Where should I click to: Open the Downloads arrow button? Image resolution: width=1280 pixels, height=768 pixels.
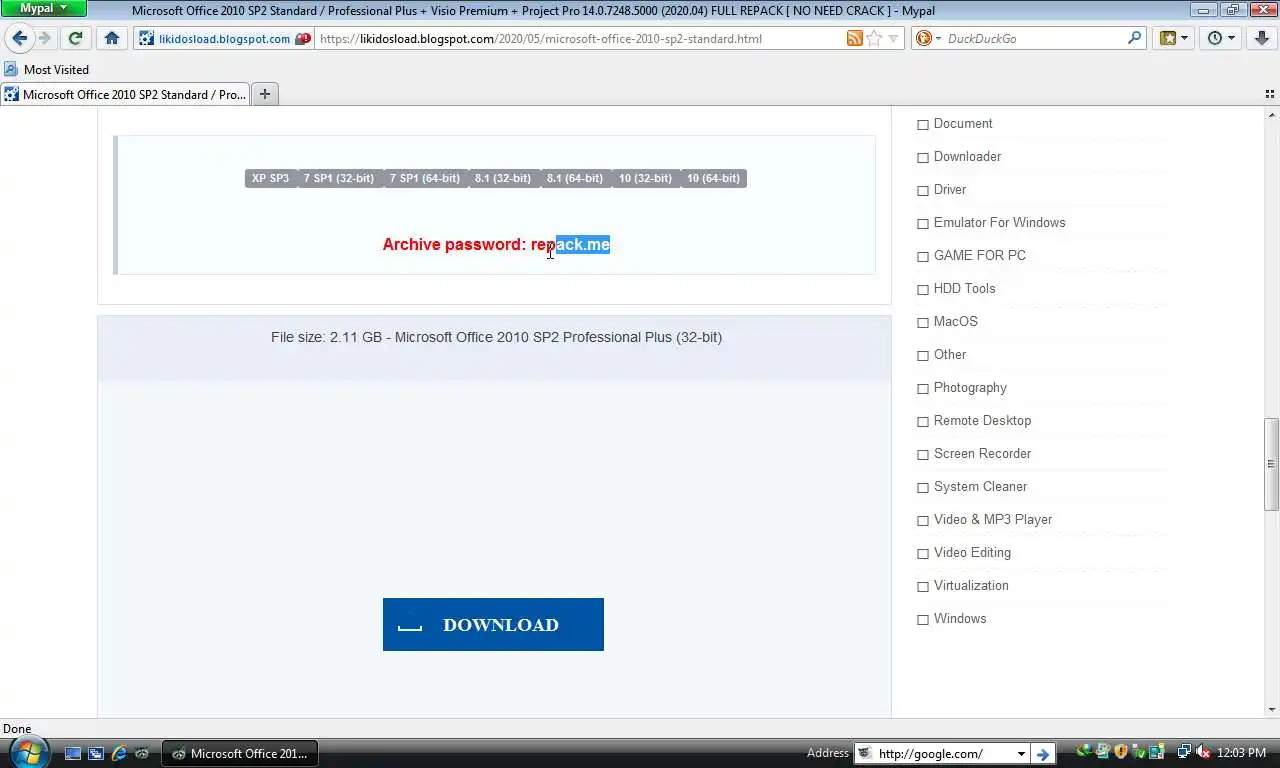1262,38
